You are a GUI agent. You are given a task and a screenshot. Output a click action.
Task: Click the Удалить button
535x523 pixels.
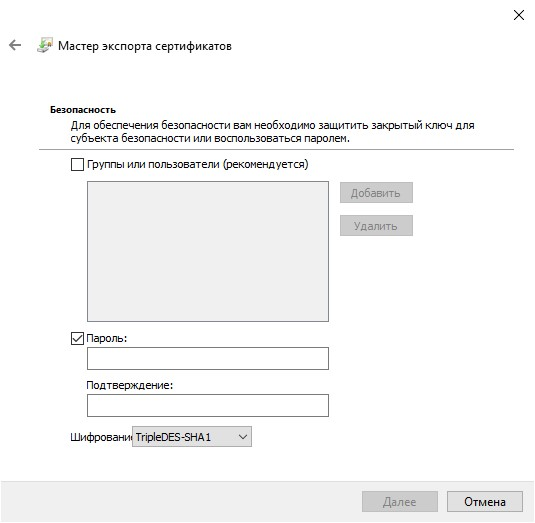click(376, 226)
